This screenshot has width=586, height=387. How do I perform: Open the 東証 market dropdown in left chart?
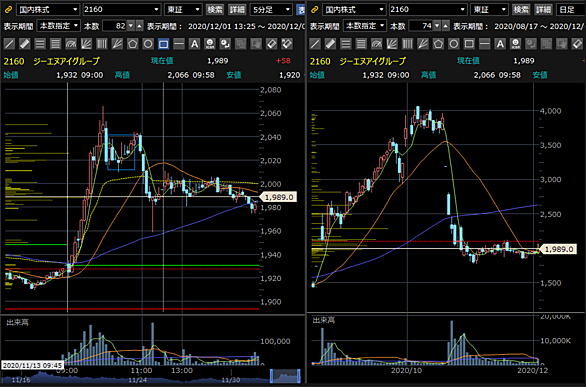pos(183,9)
